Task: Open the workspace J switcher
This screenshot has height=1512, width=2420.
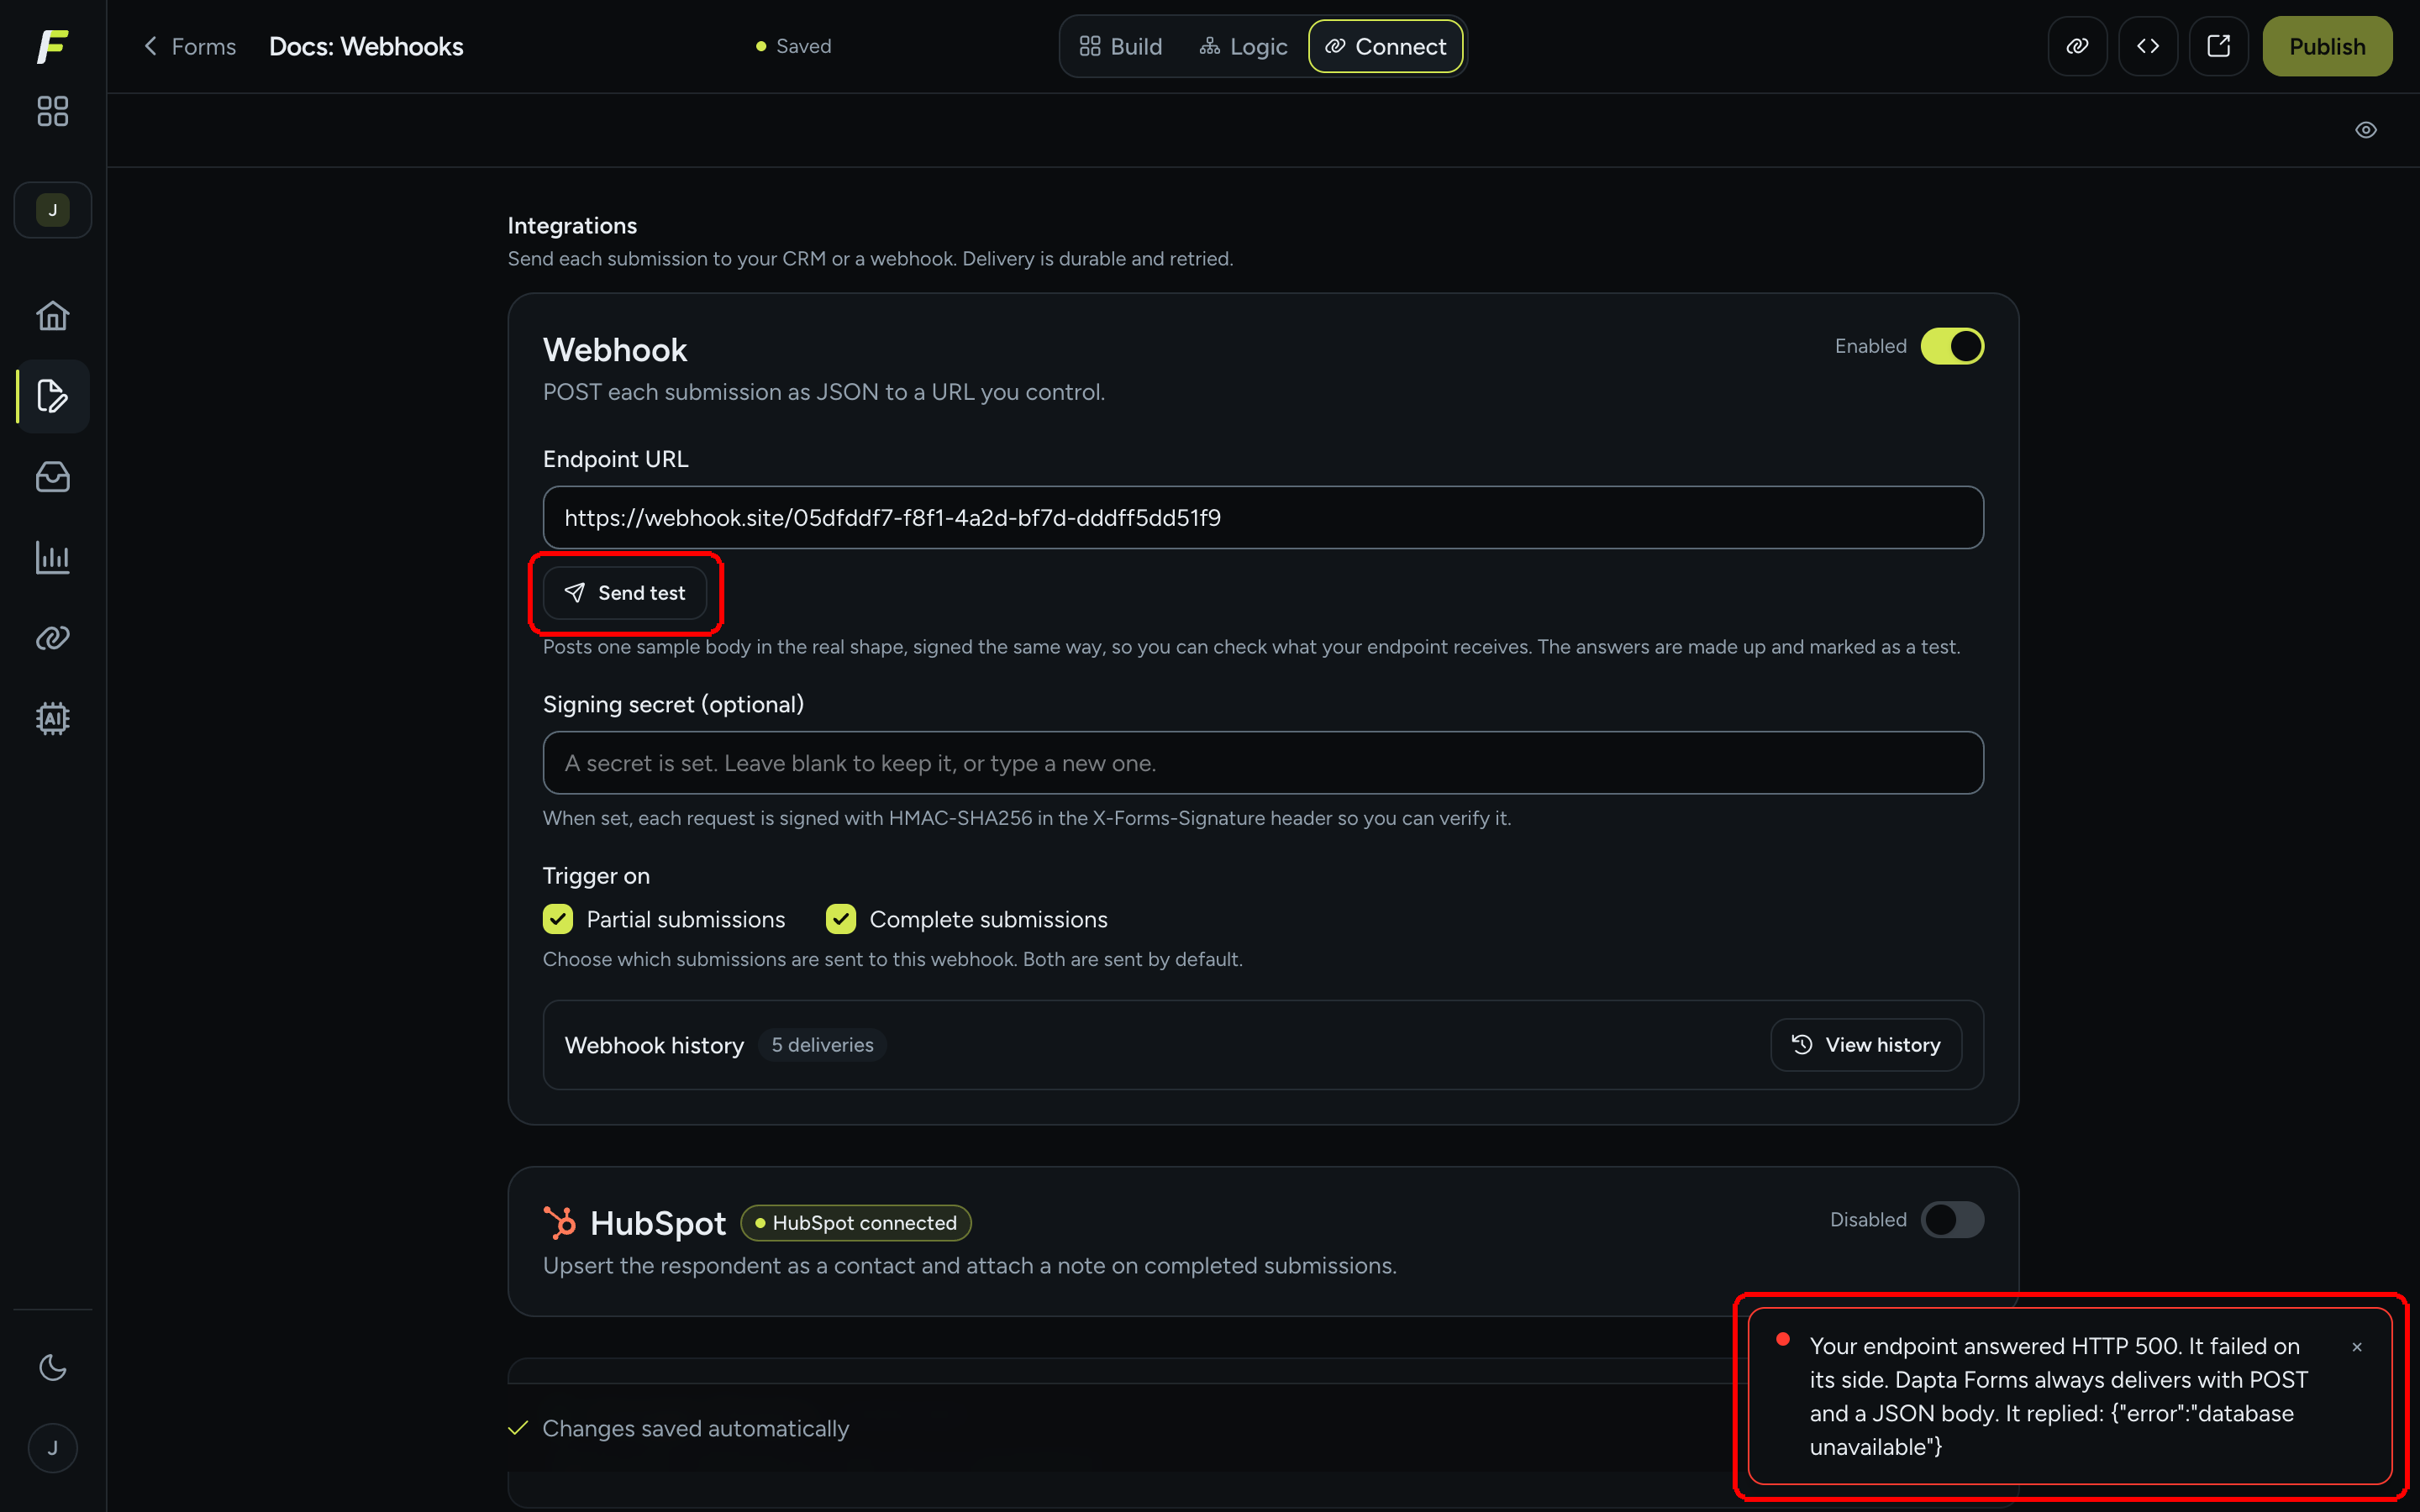Action: 53,210
